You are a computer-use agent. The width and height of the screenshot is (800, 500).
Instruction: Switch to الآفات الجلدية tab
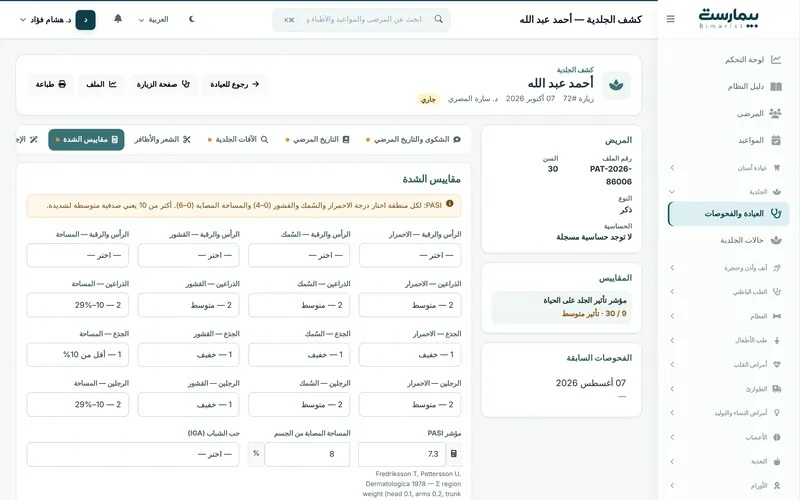coord(238,139)
